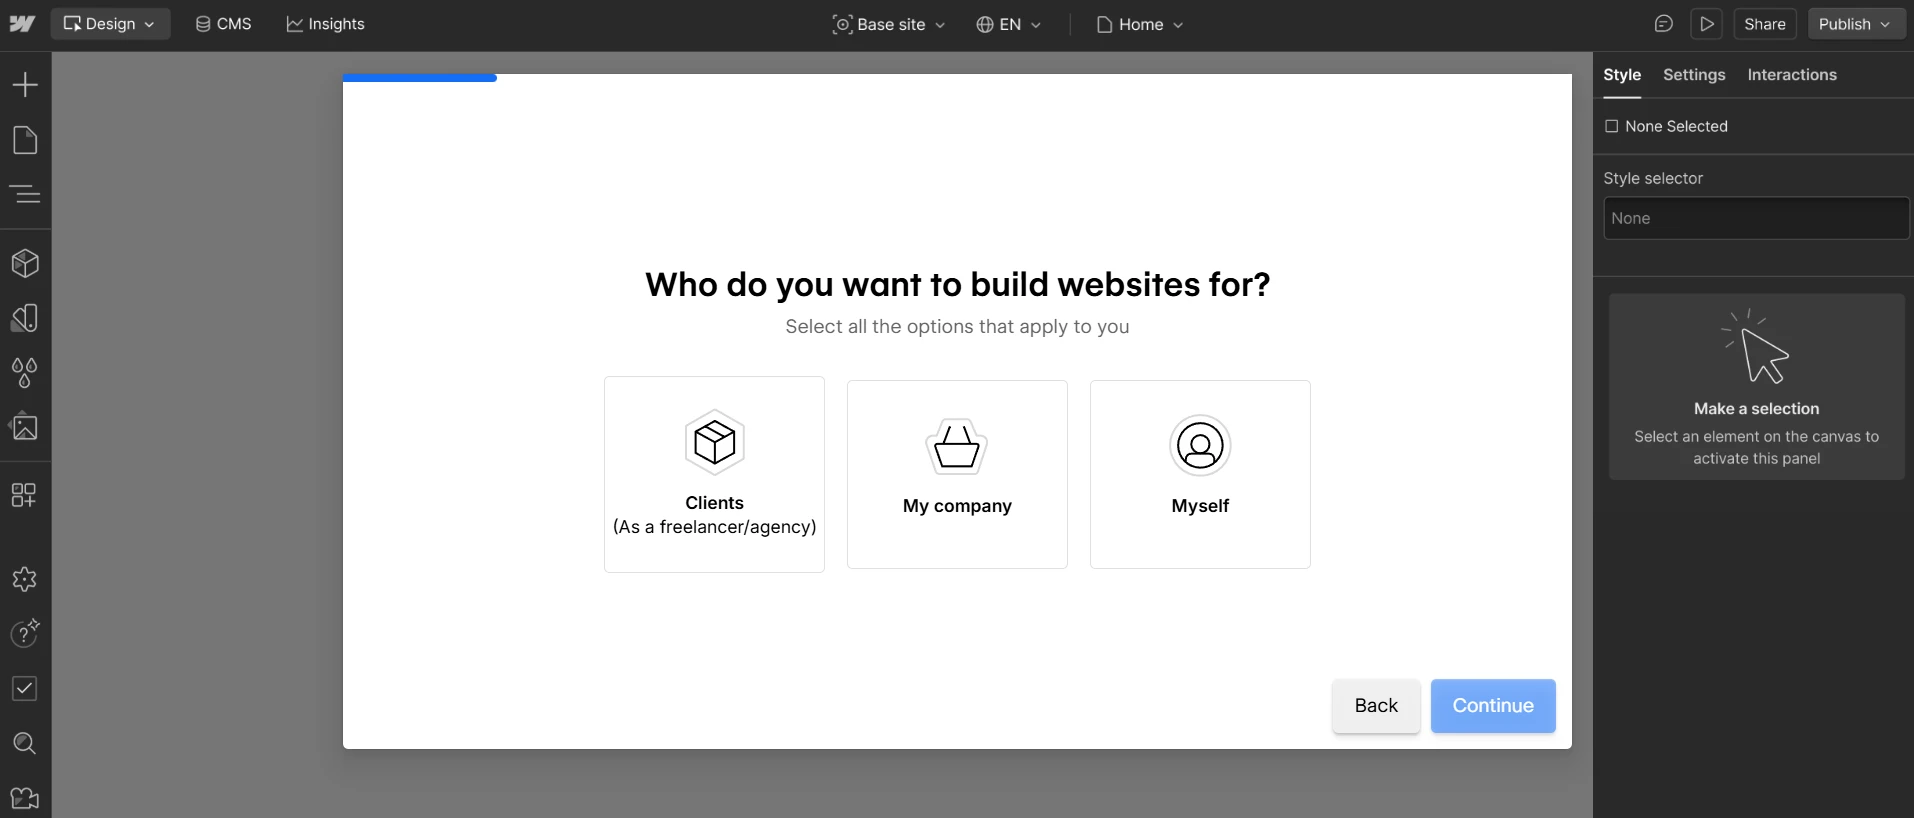Click the Myself person icon
The height and width of the screenshot is (818, 1914).
coord(1200,445)
